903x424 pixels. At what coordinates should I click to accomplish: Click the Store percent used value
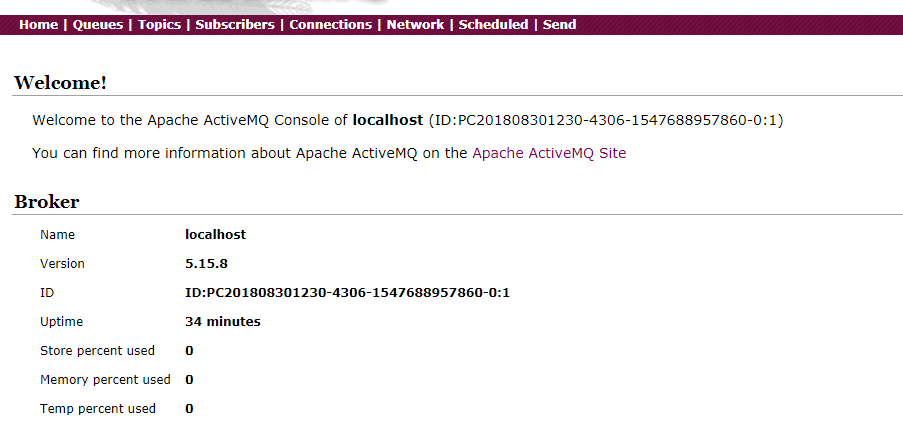[189, 351]
